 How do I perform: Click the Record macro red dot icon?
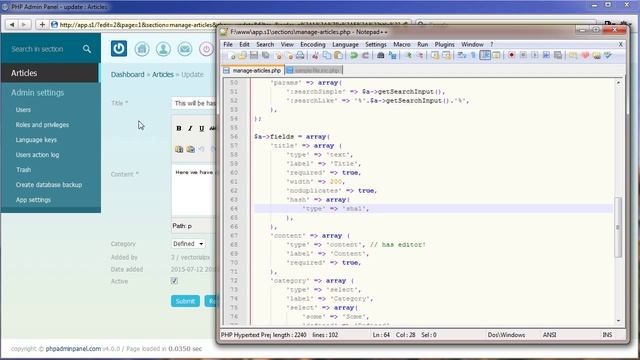point(511,55)
